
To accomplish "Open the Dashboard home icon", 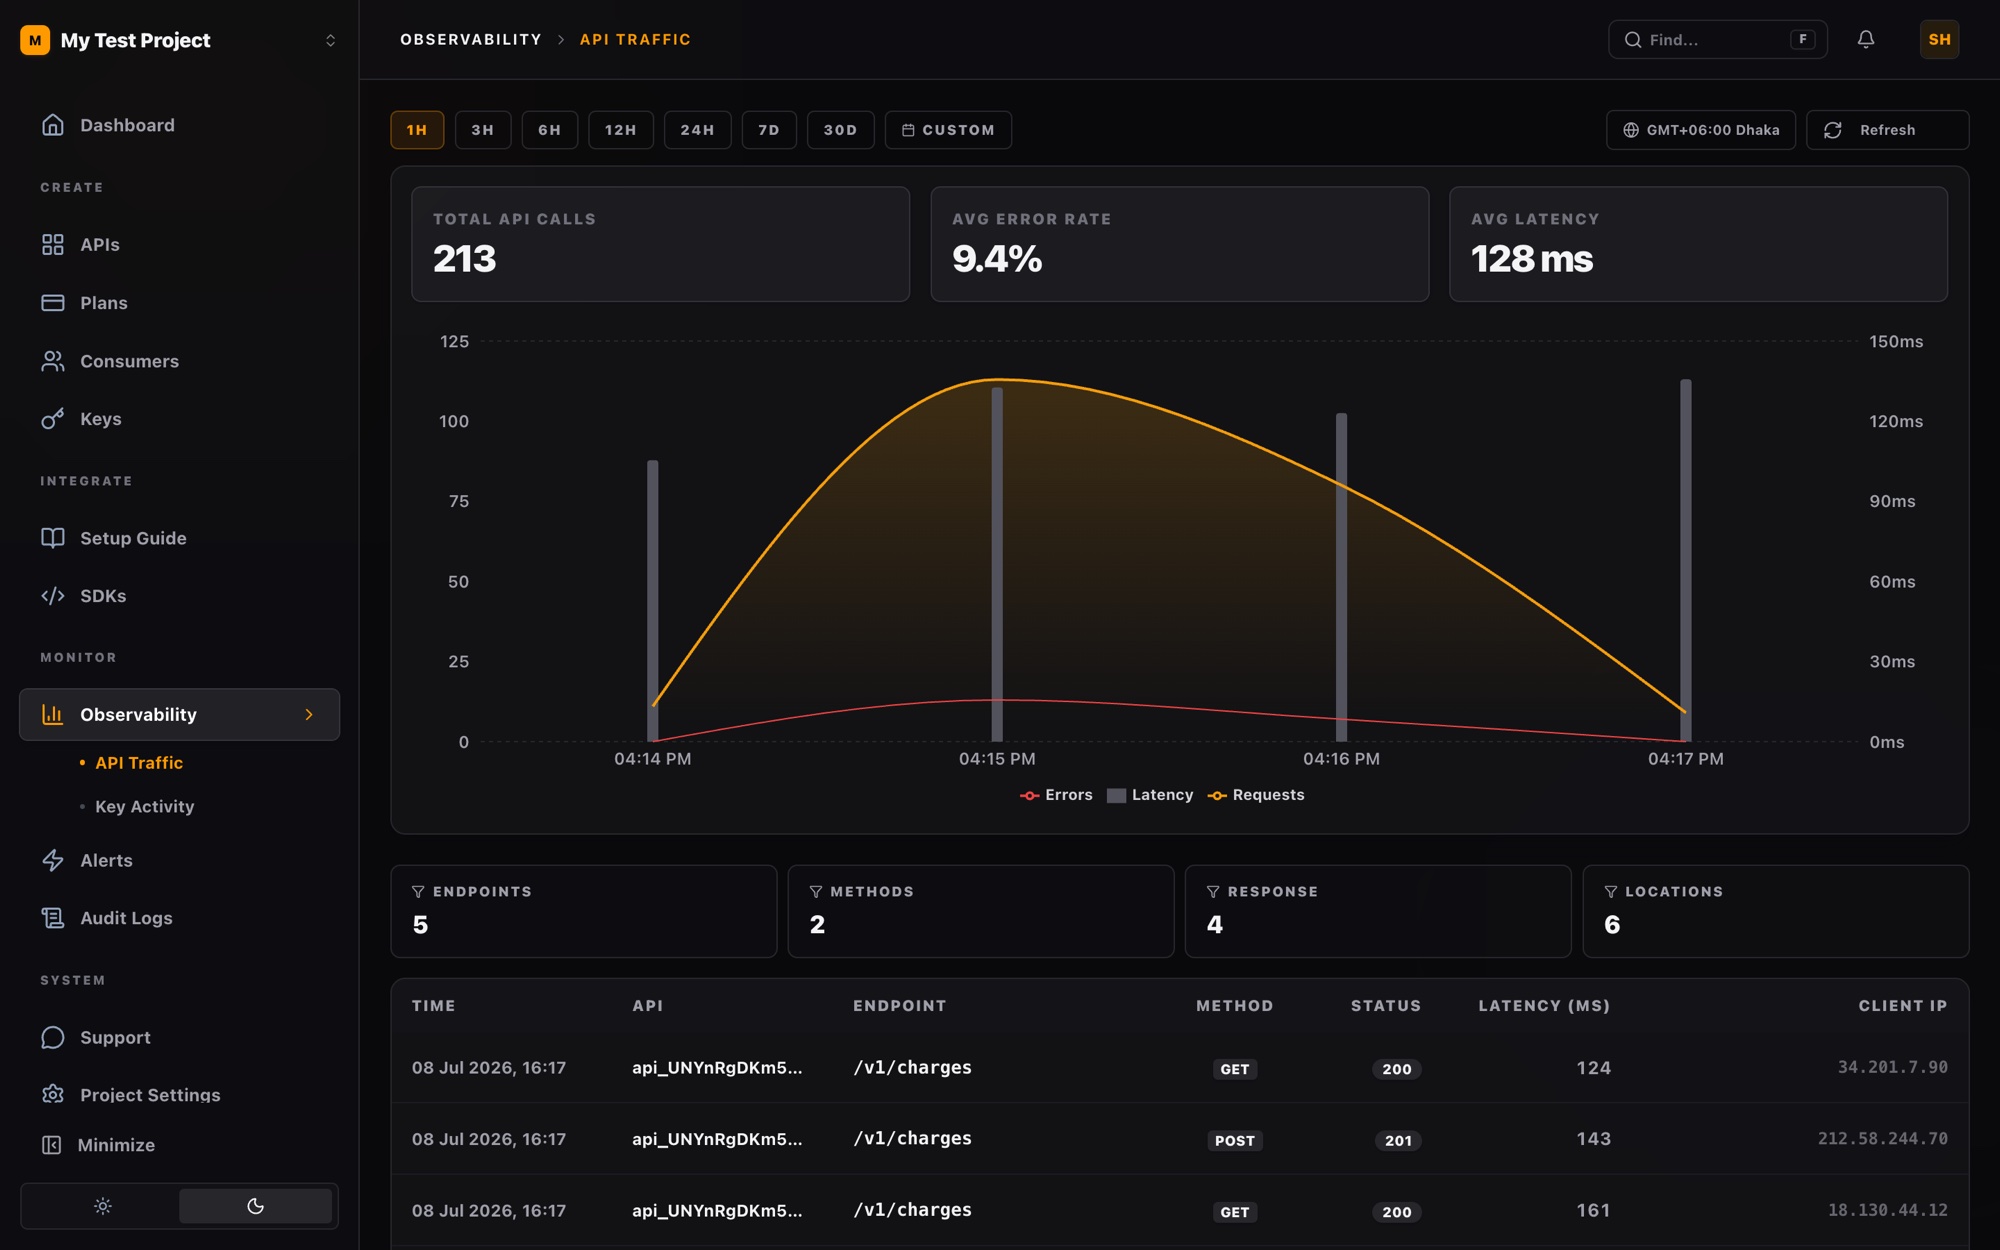I will point(53,125).
